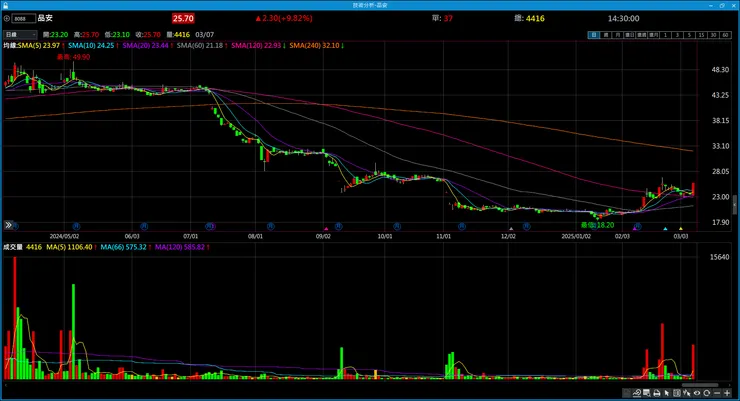
Task: Click the monthly marker icon near 12/02
Action: tap(526, 226)
